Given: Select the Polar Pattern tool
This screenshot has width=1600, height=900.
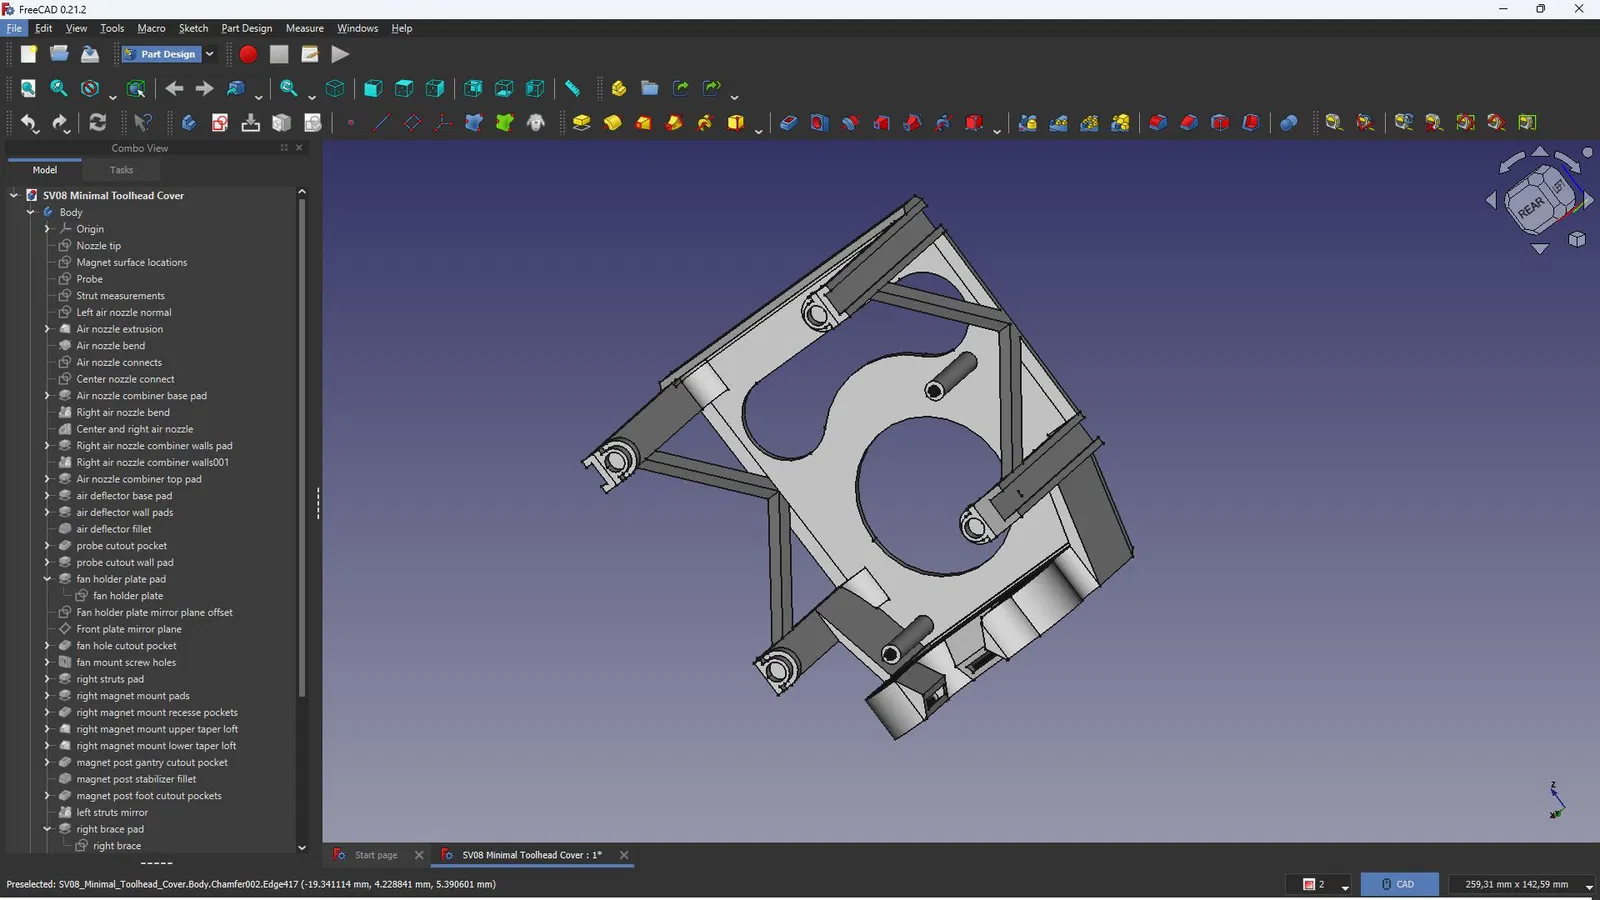Looking at the screenshot, I should point(1089,122).
